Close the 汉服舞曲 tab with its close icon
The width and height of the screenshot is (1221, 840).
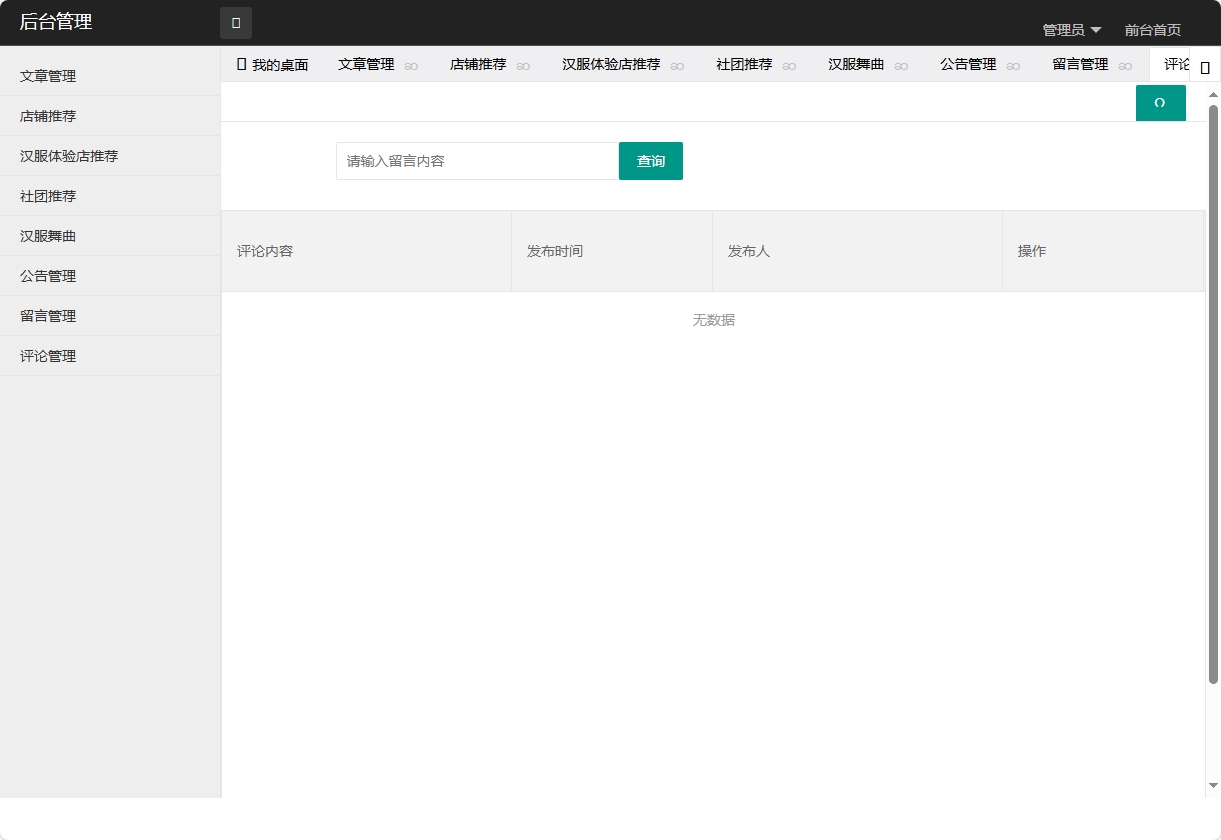point(902,65)
